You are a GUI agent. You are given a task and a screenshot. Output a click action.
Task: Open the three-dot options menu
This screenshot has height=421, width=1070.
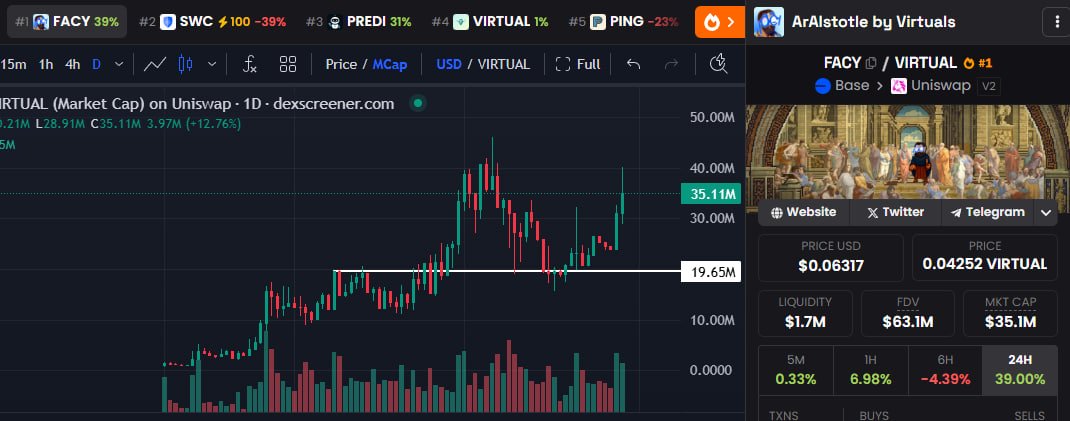click(1056, 21)
